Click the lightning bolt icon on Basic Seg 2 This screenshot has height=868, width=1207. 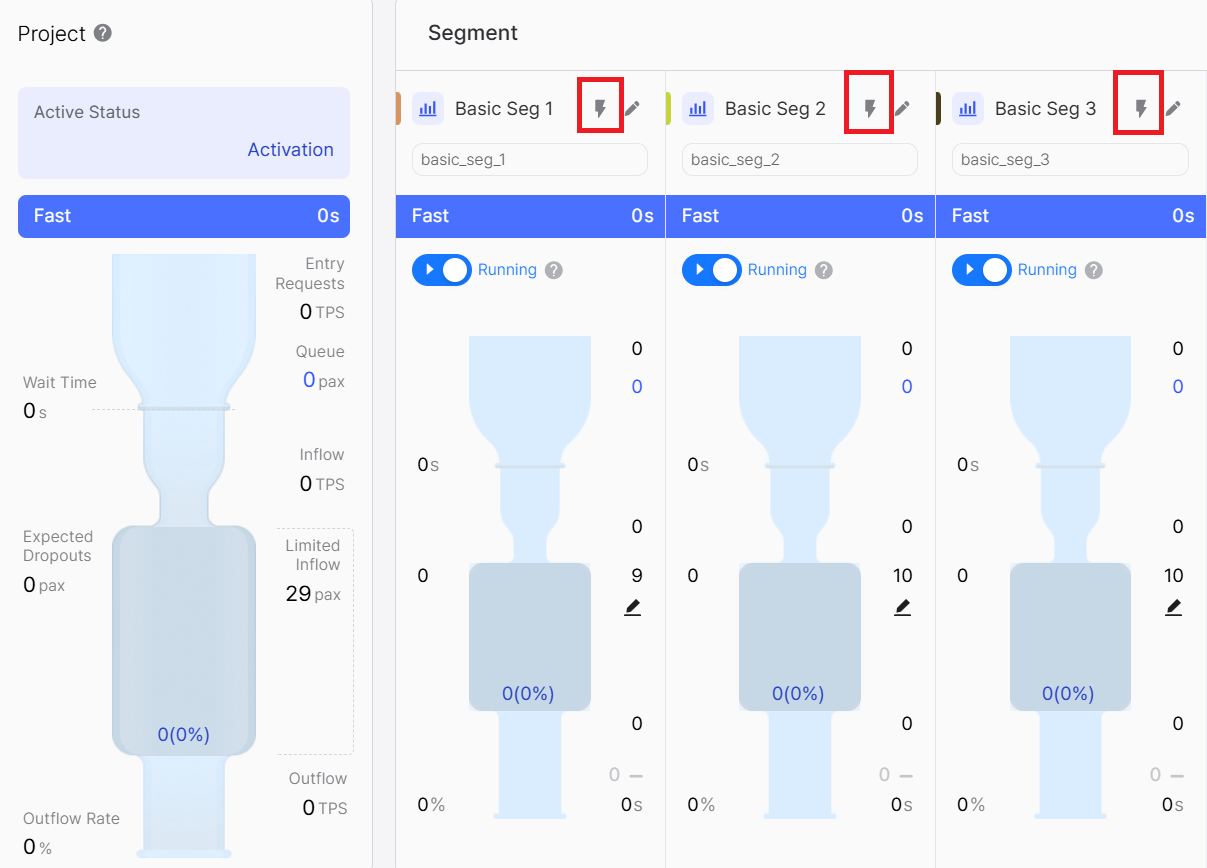(870, 108)
